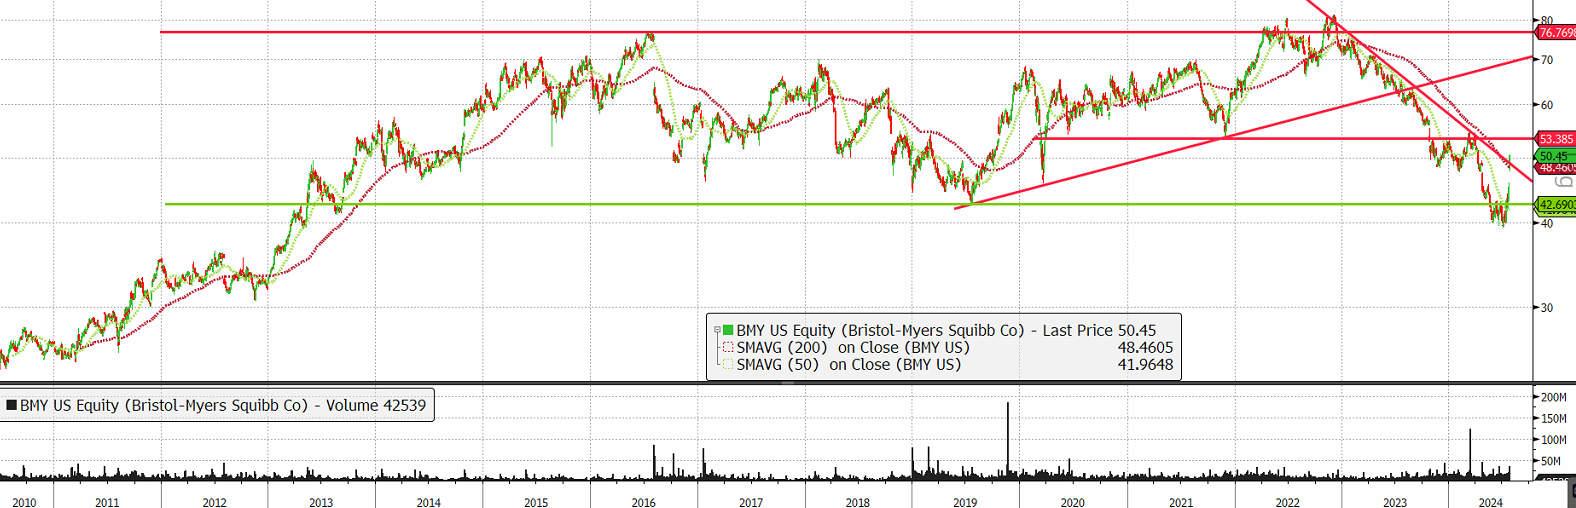Click the SMAVG (200) dotted red swatch

coord(728,347)
